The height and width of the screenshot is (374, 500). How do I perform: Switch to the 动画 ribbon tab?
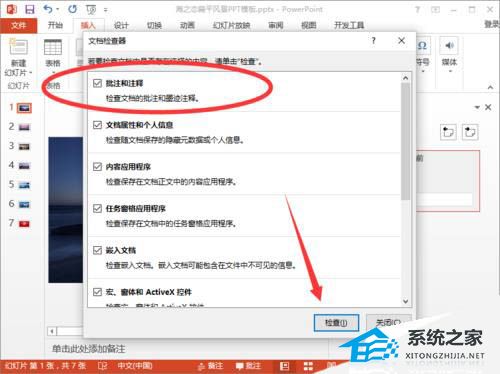(187, 25)
